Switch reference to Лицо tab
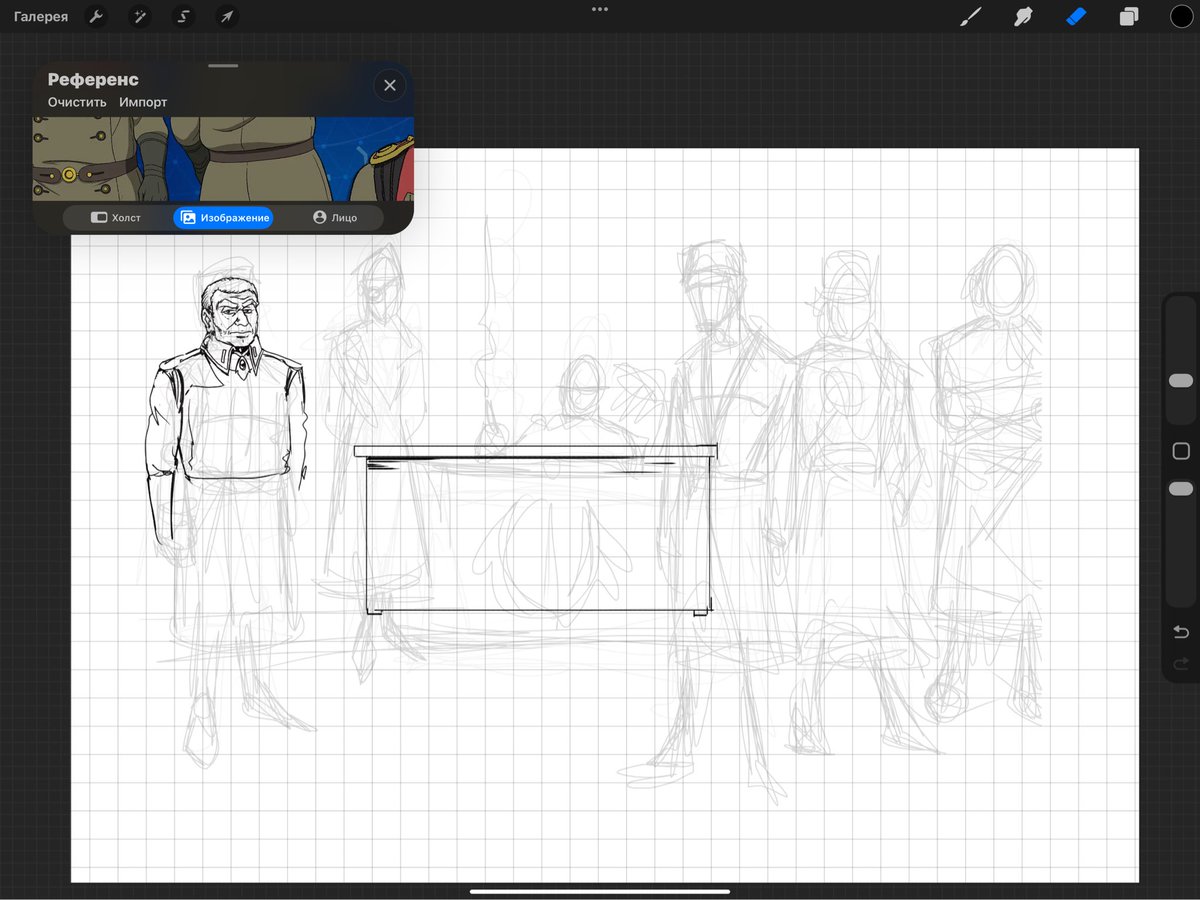1200x900 pixels. click(334, 217)
